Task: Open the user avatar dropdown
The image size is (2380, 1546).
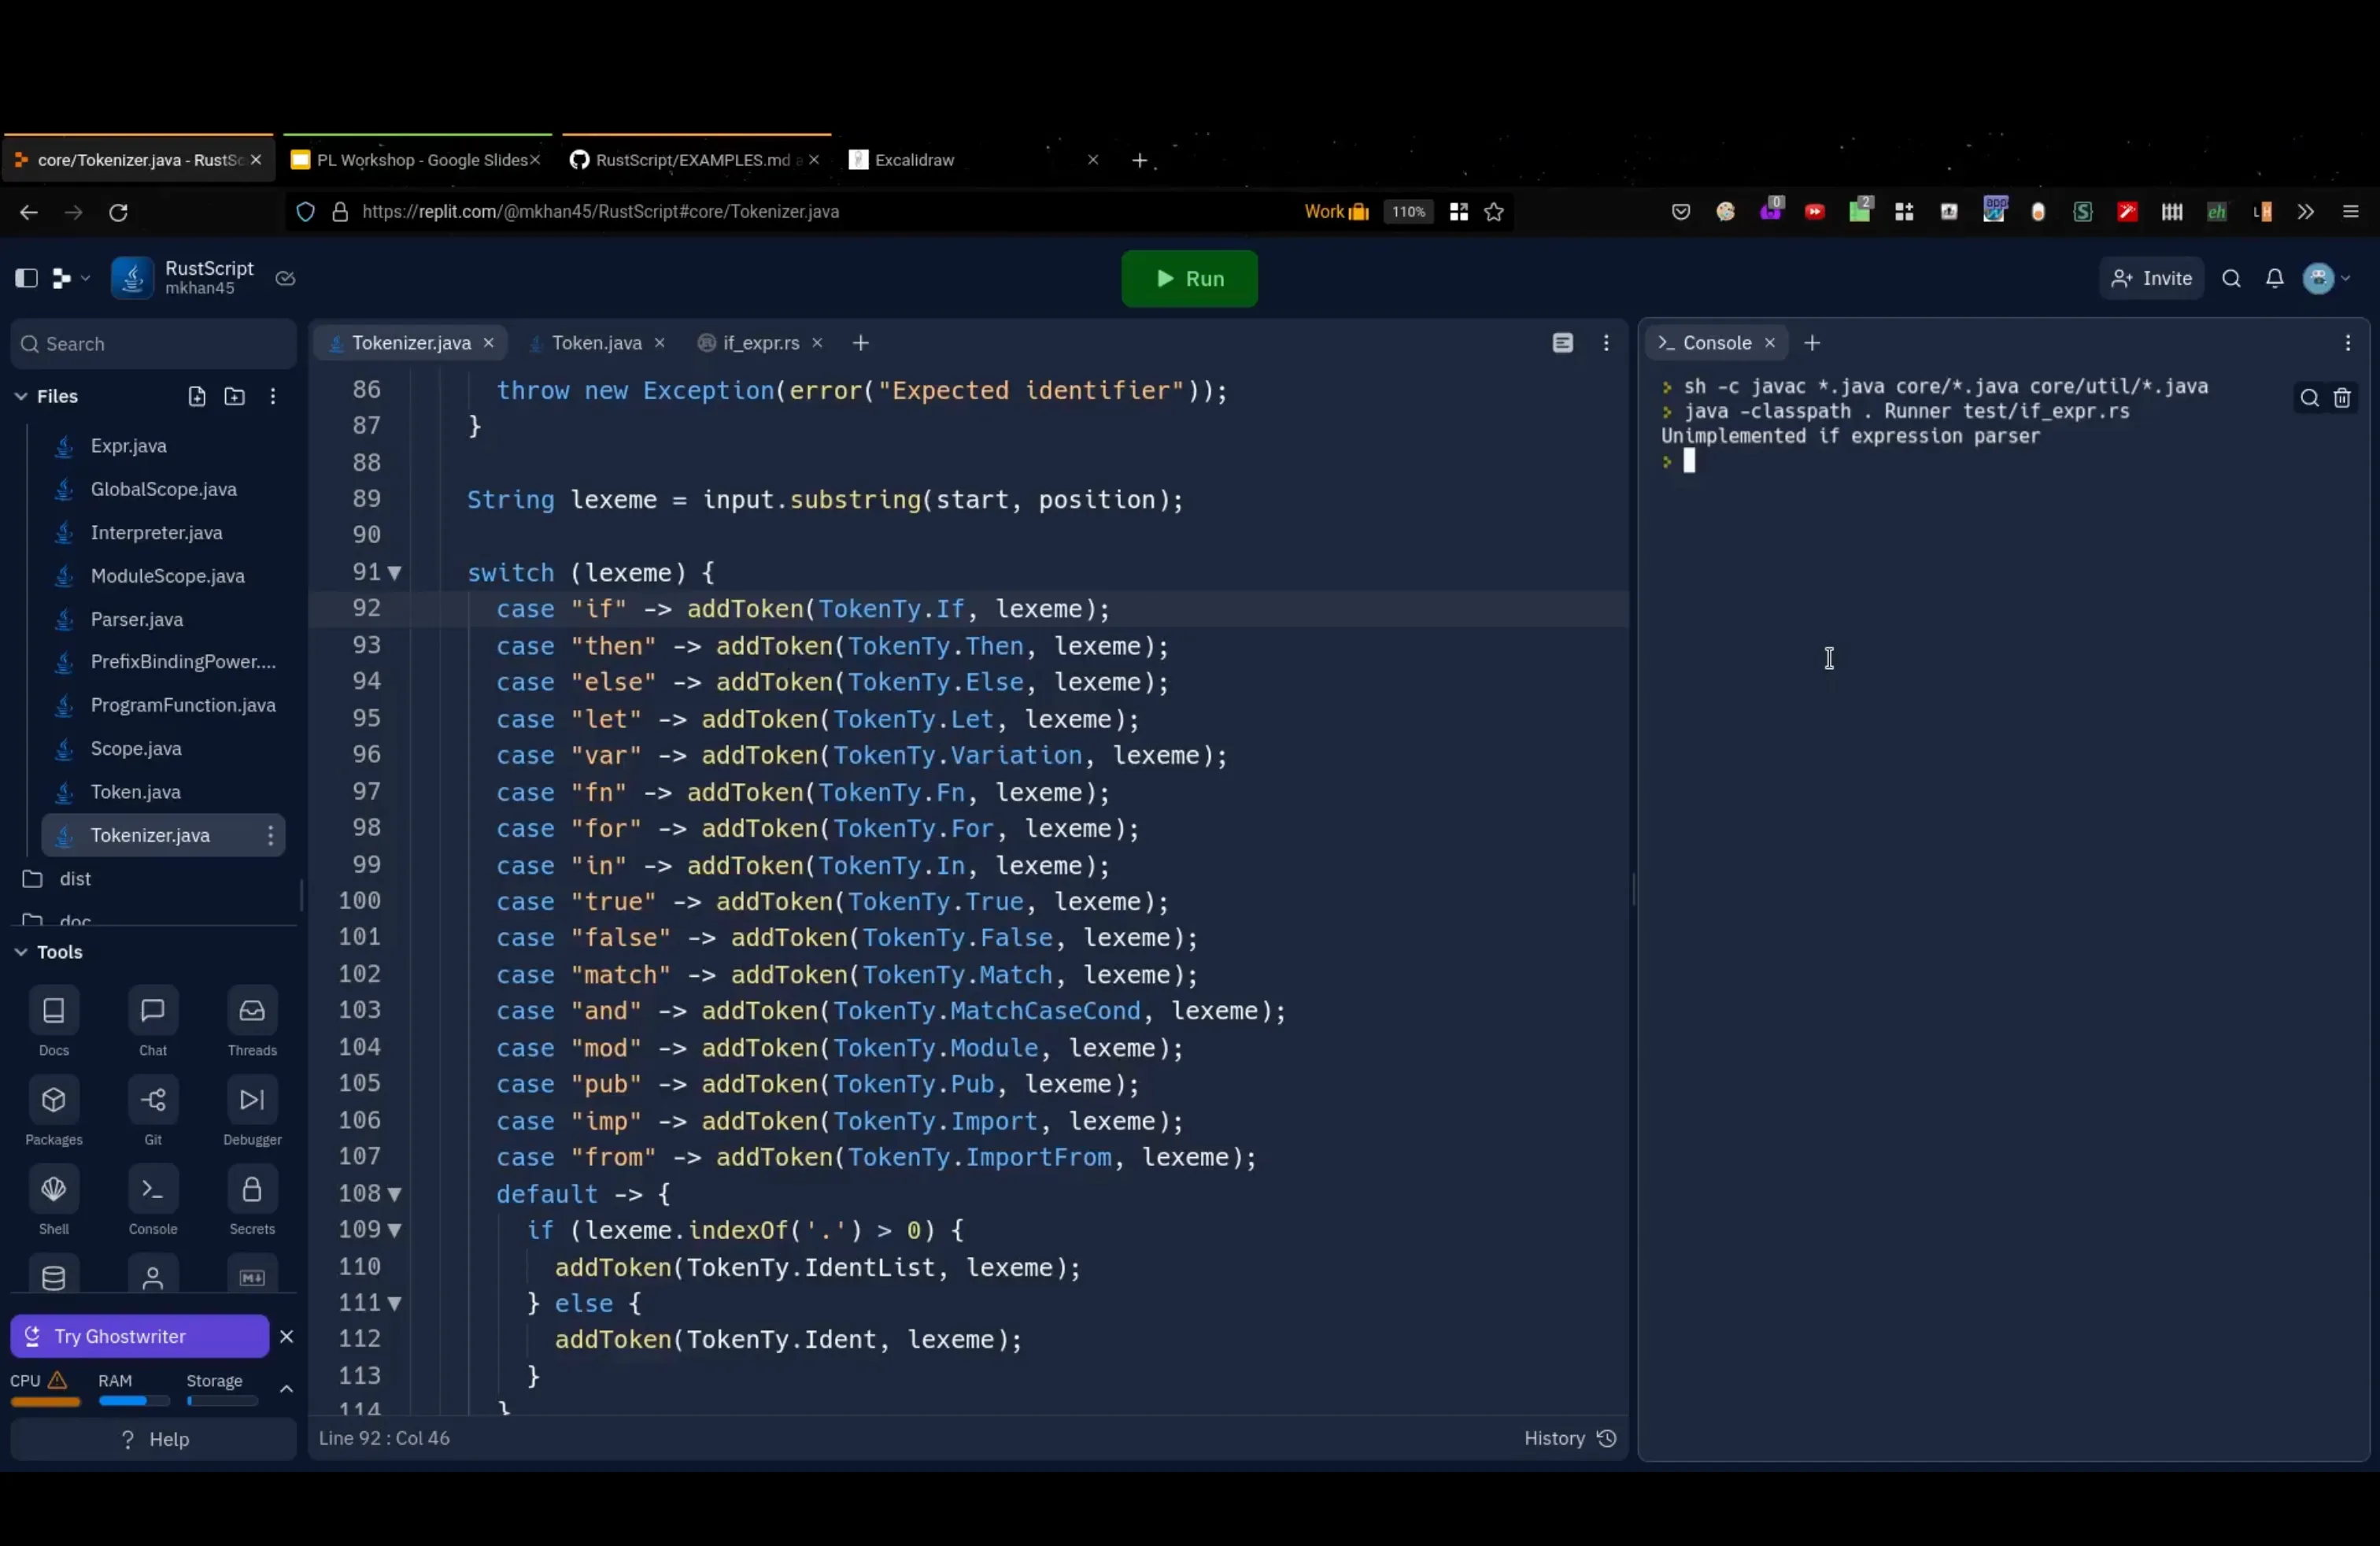Action: [x=2326, y=279]
